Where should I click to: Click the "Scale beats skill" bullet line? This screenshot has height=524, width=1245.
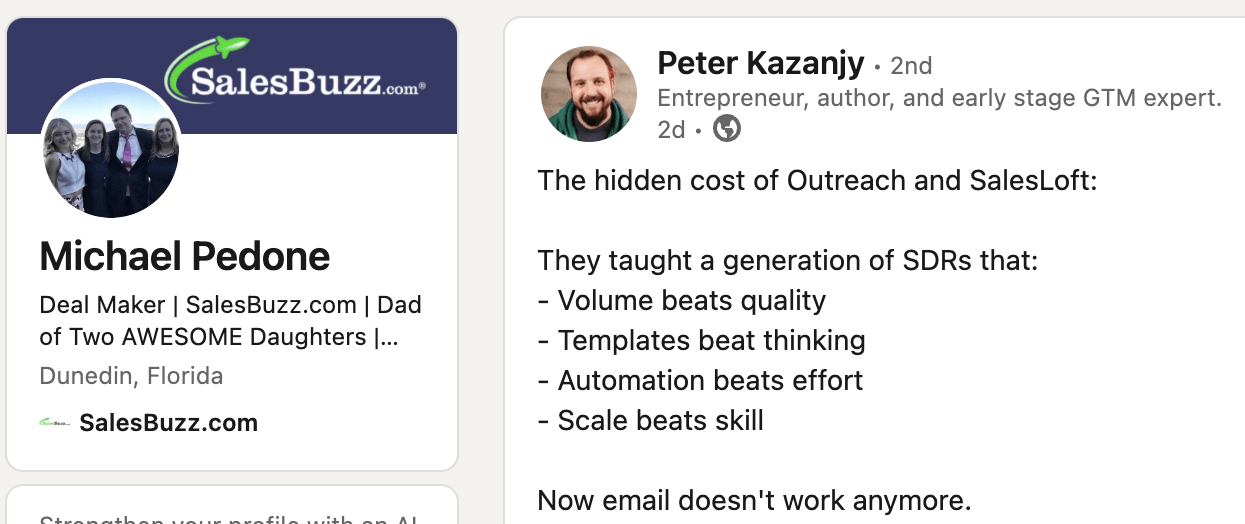pyautogui.click(x=651, y=421)
